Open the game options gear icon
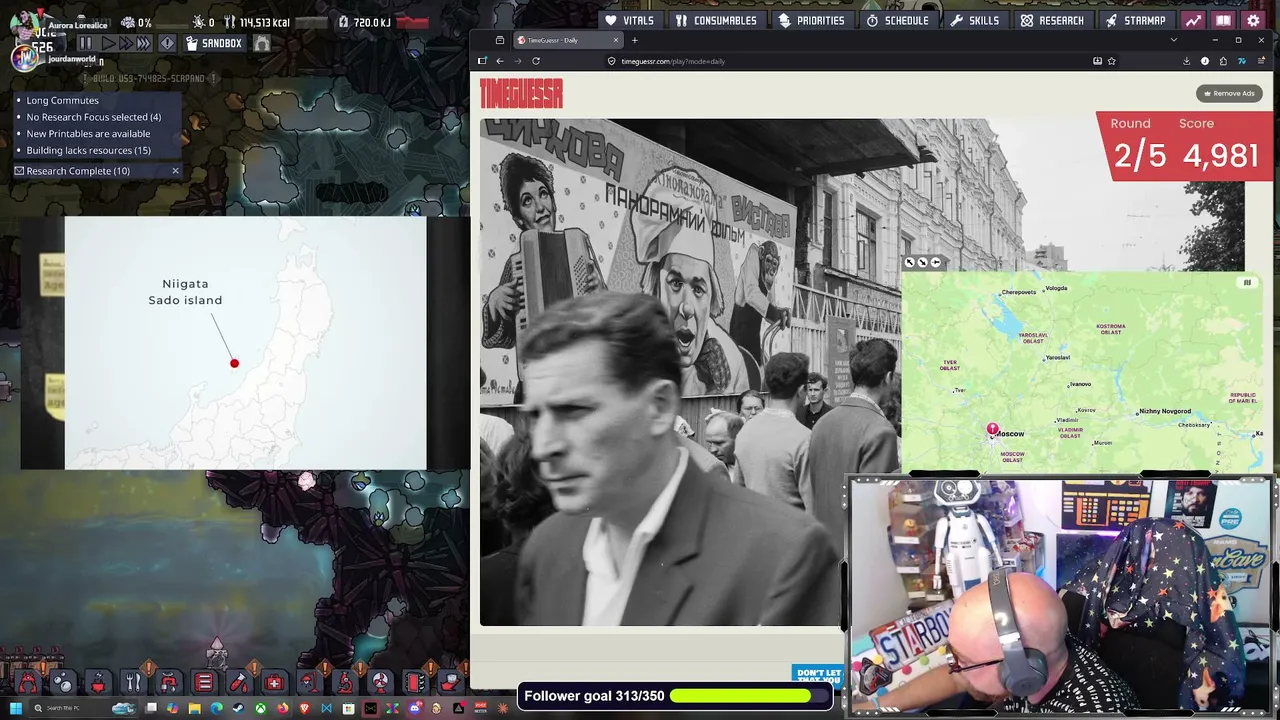Screen dimensions: 1280x720 [1253, 20]
